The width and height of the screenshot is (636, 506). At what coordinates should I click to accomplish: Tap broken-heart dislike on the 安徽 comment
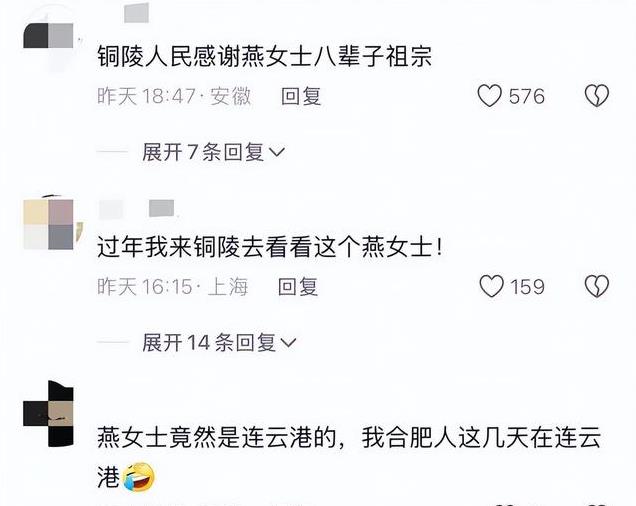point(597,96)
